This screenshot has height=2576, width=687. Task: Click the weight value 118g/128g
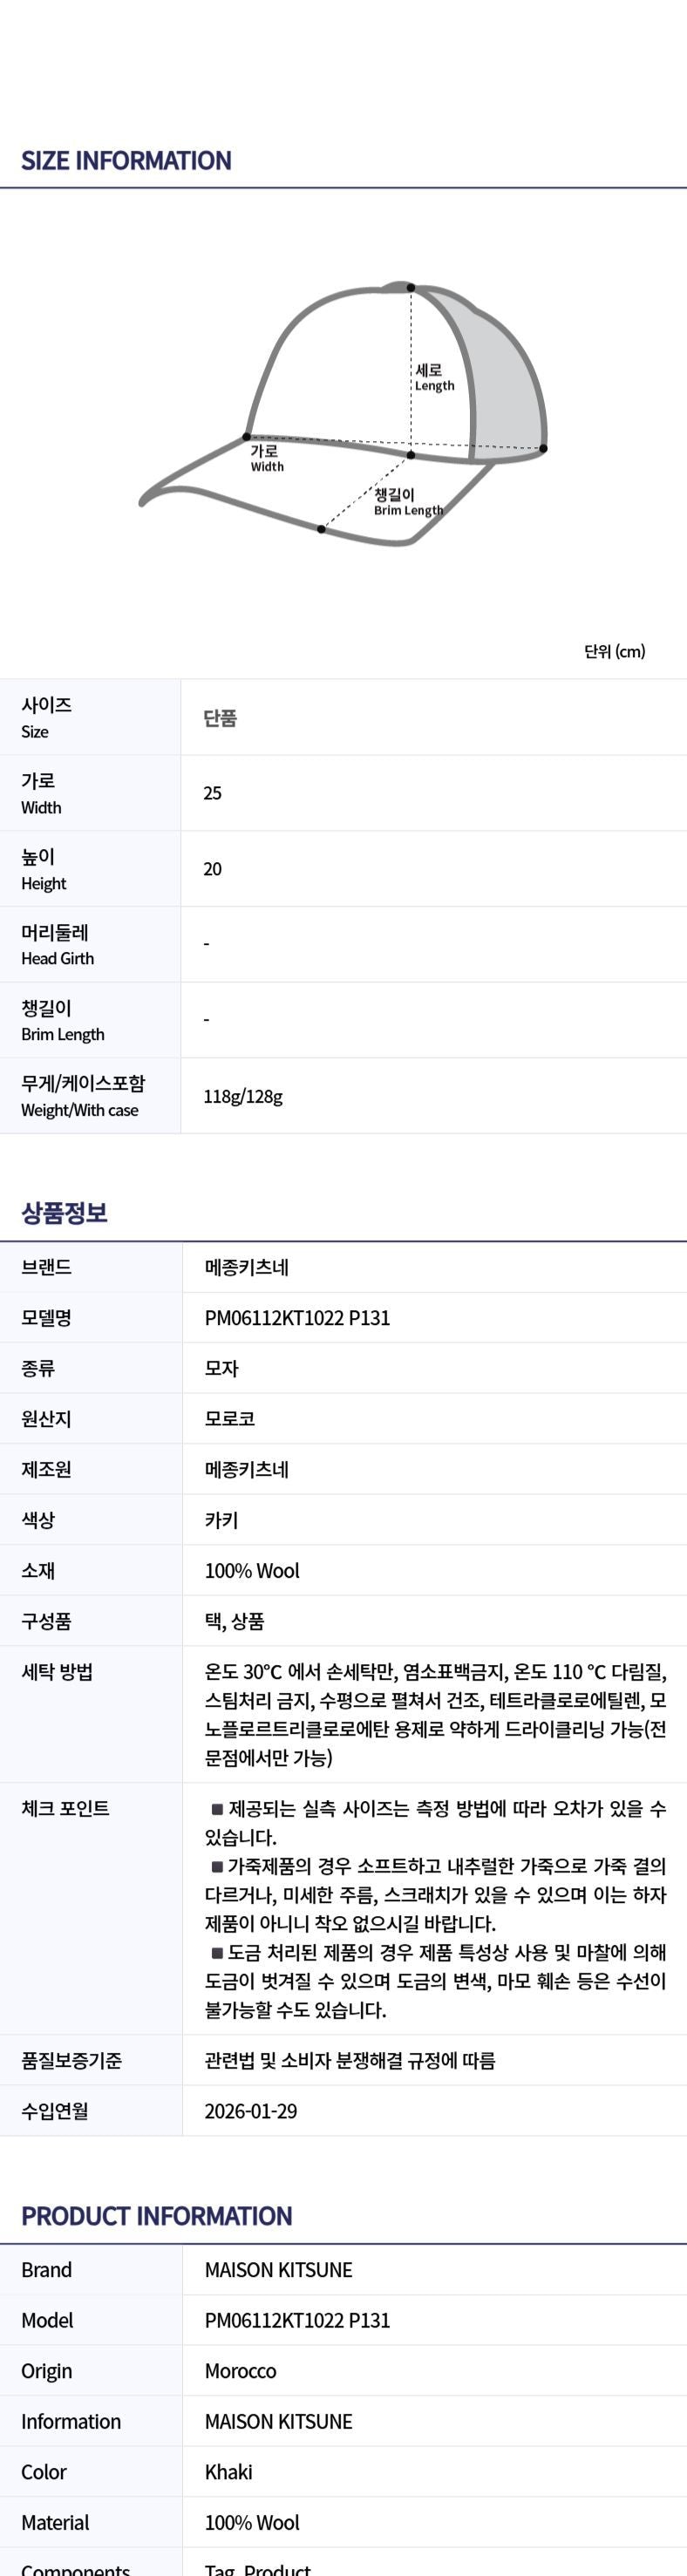tap(243, 1096)
